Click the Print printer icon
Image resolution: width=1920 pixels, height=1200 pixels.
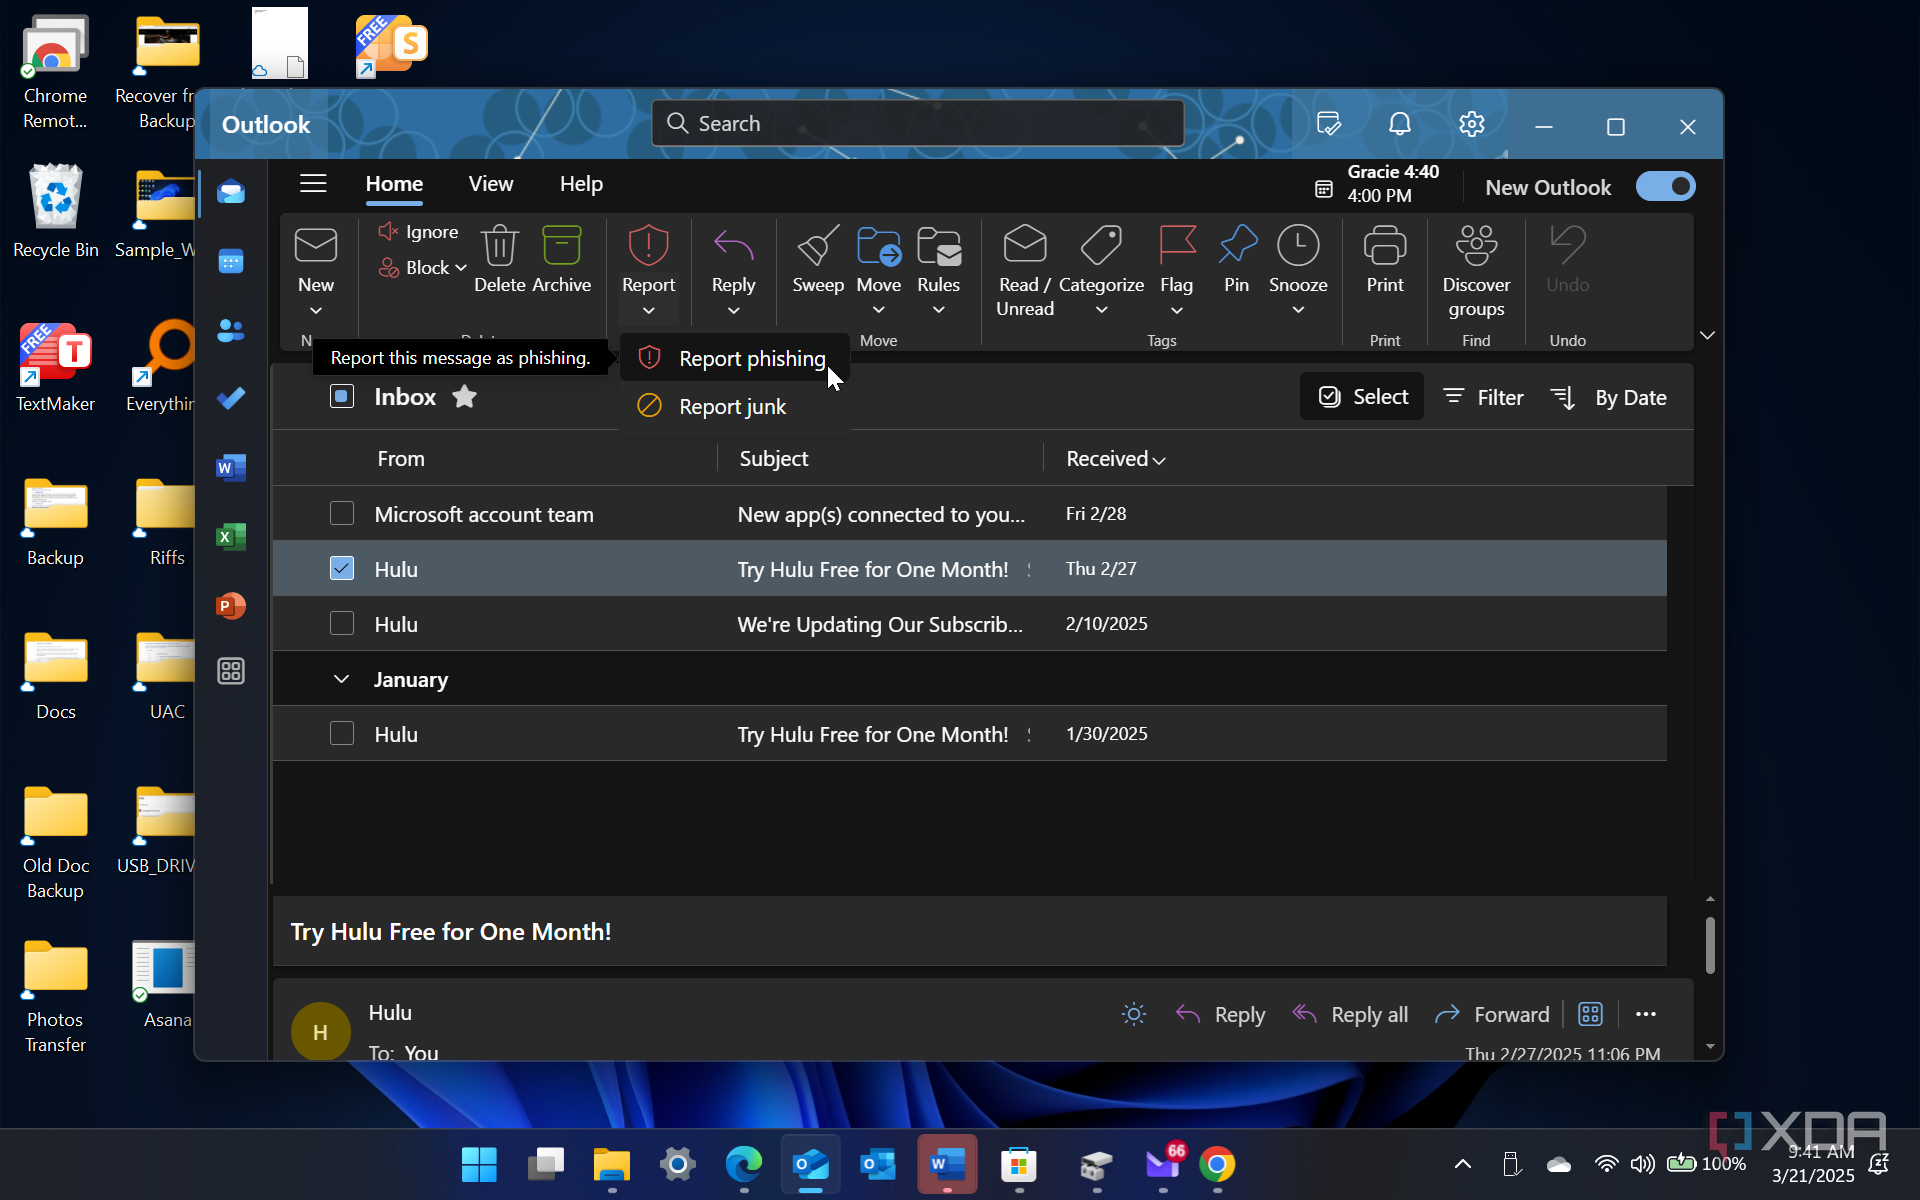[x=1385, y=246]
